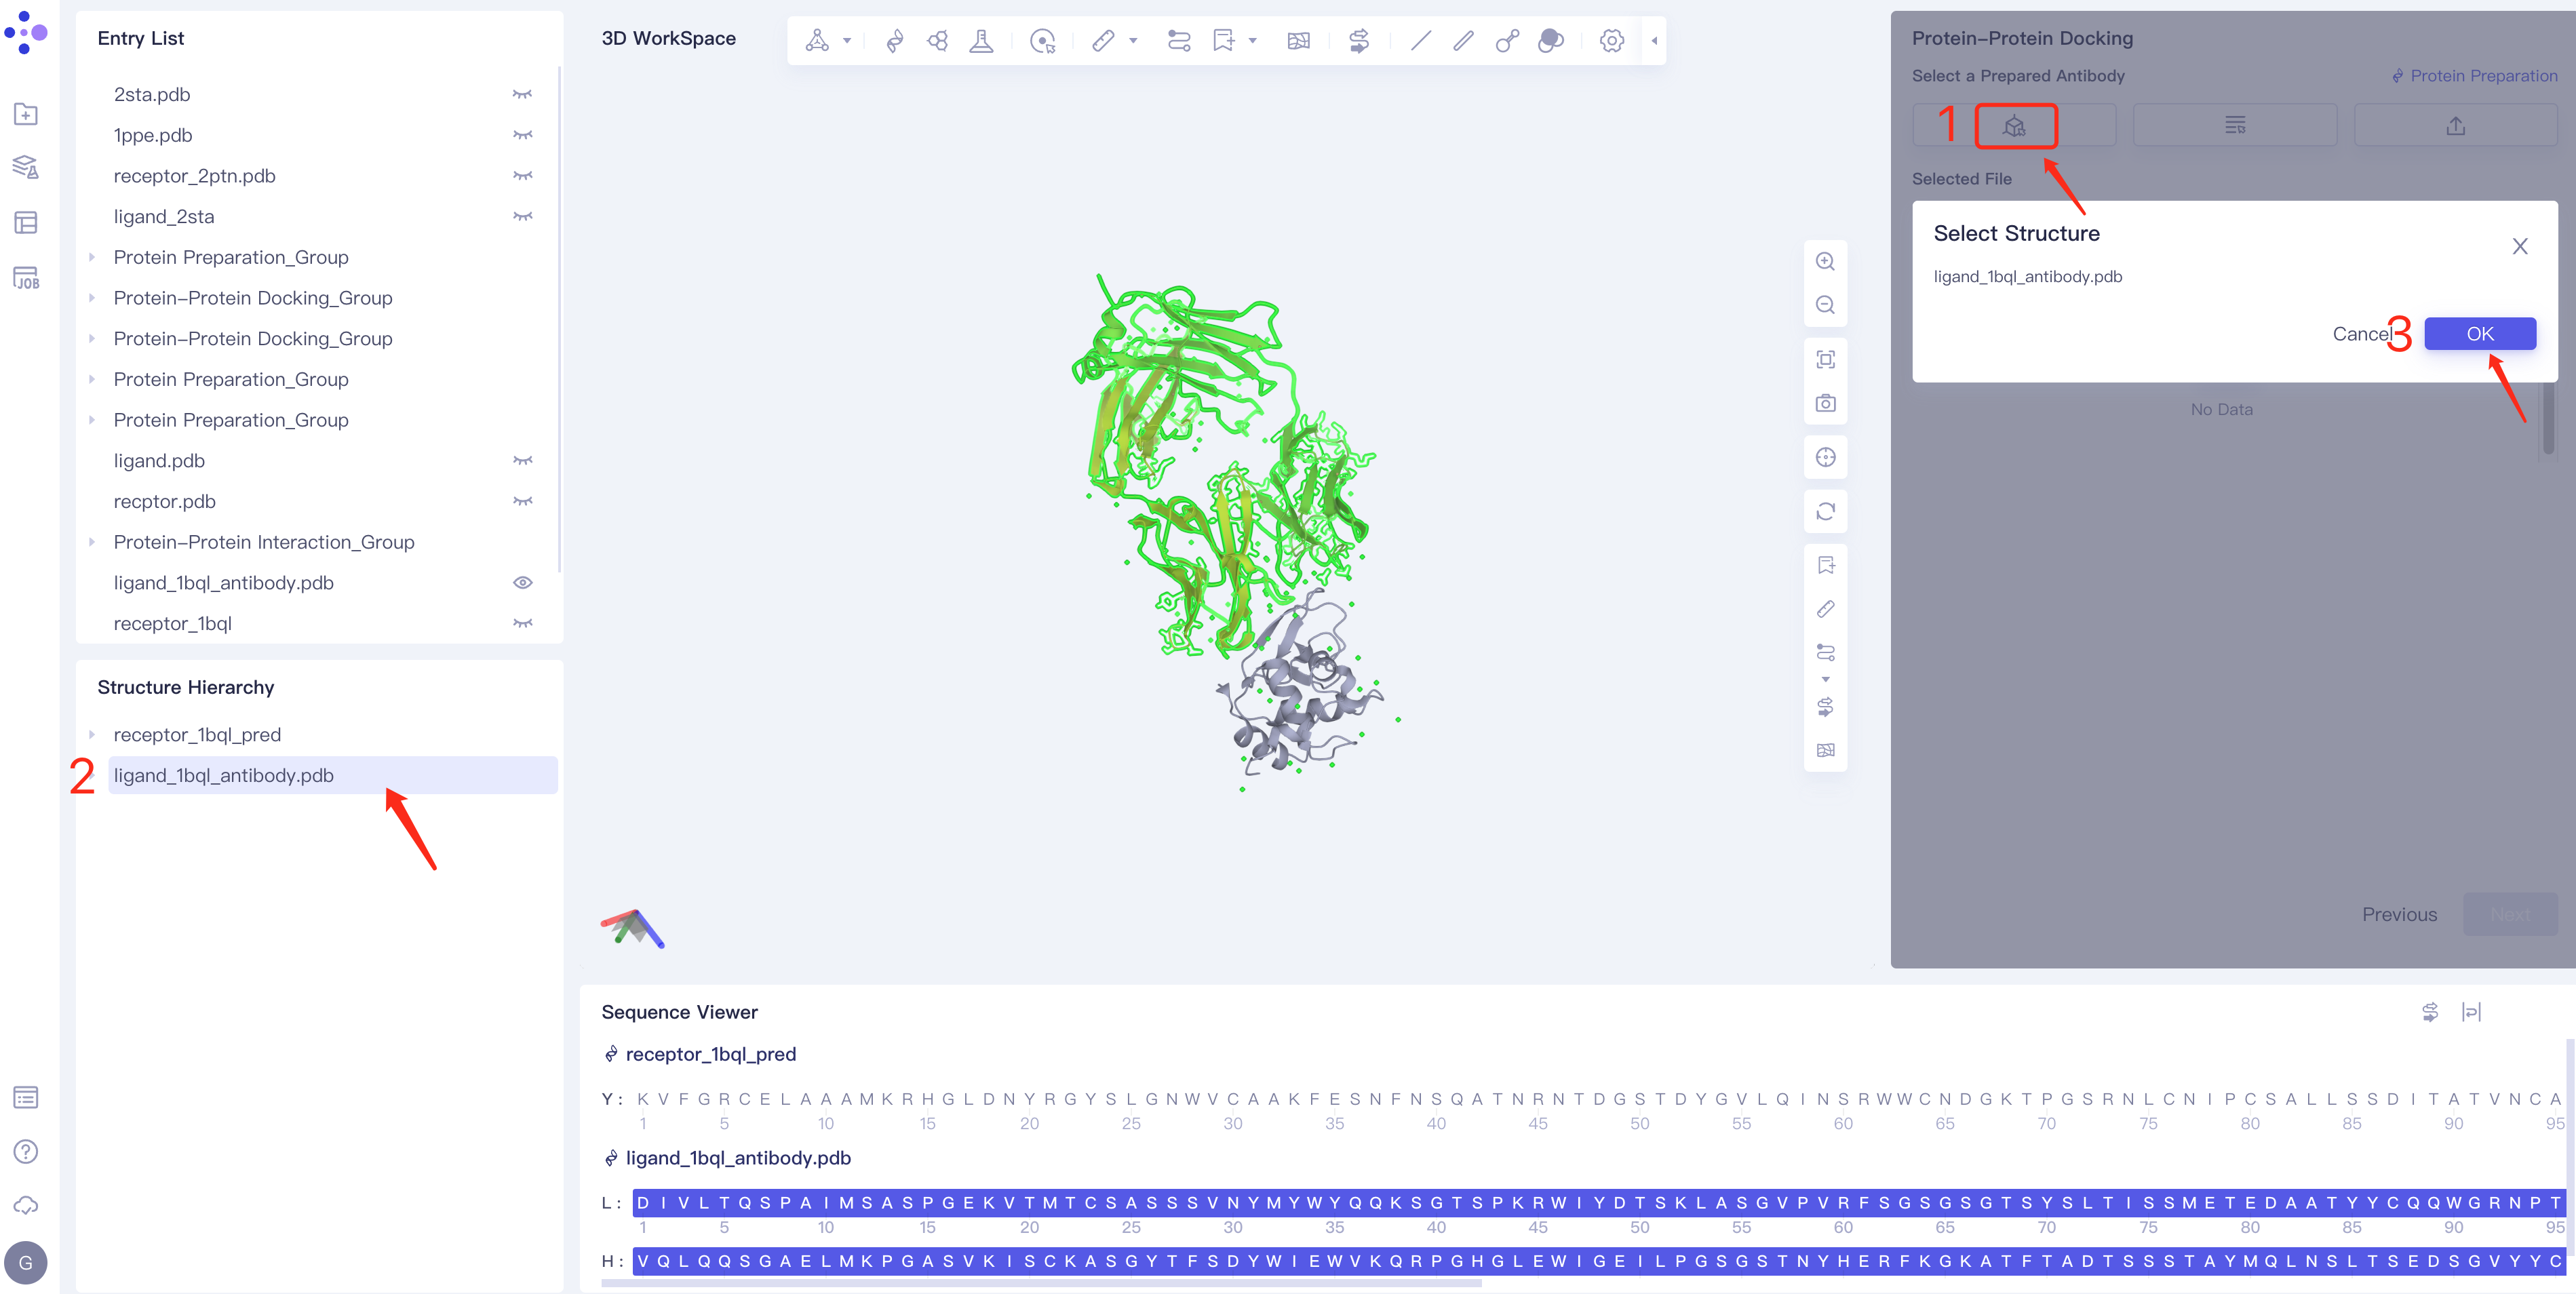2576x1294 pixels.
Task: Open the JOB sidebar panel
Action: point(26,277)
